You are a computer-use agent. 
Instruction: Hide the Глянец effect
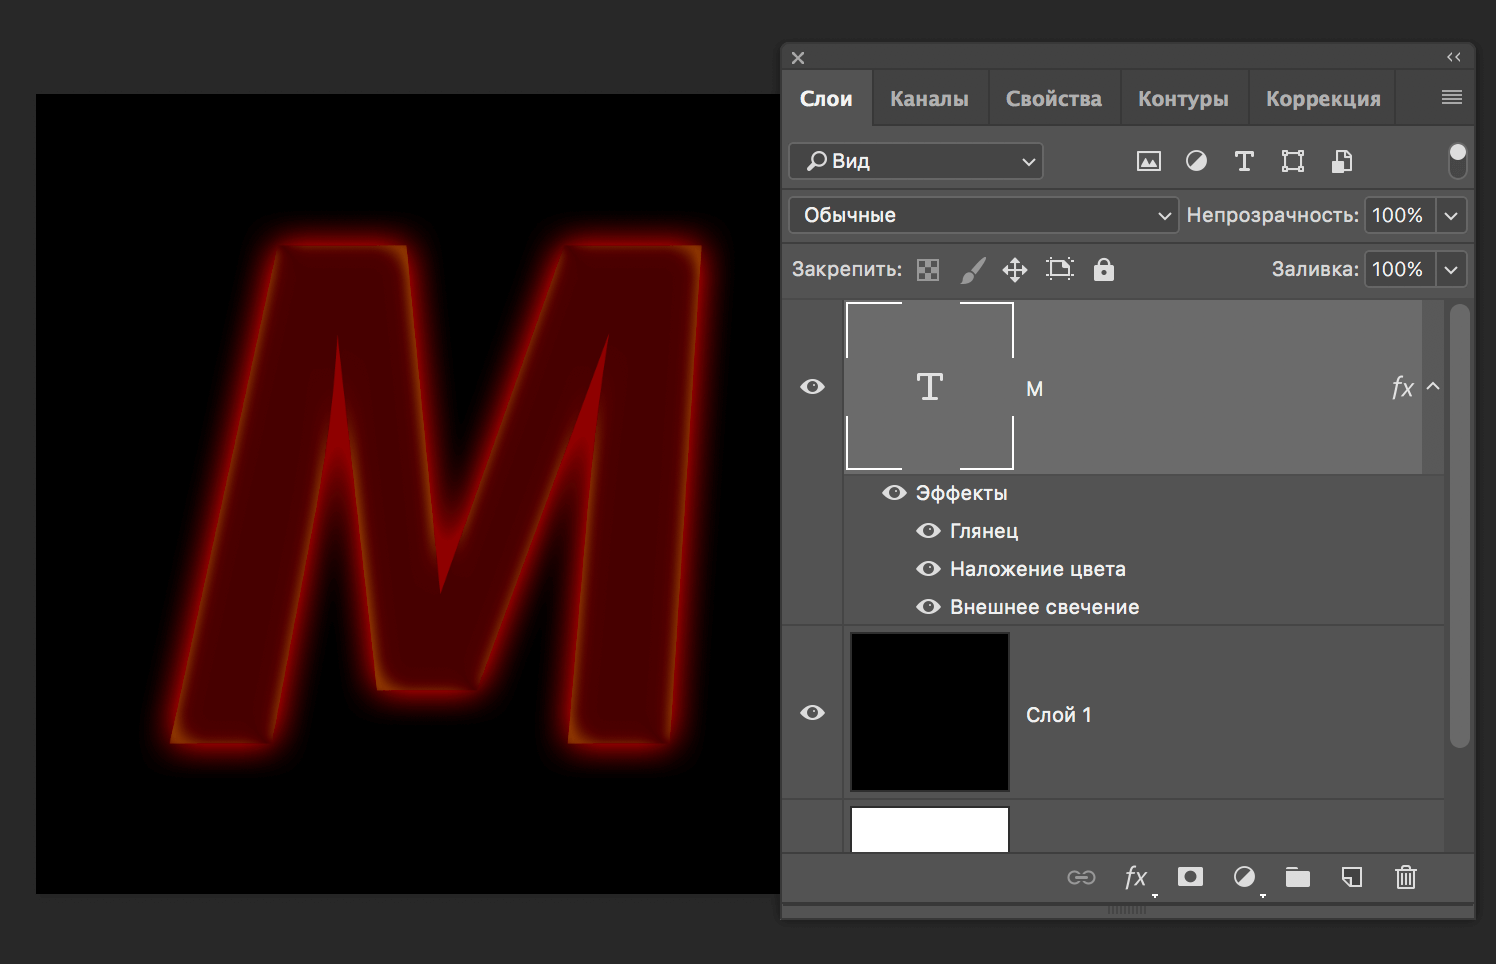click(x=928, y=531)
